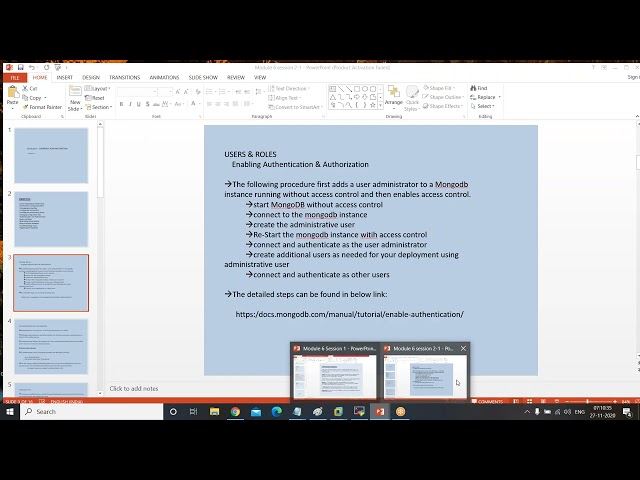This screenshot has width=640, height=480.
Task: Click the Redo/Repeat icon
Action: click(46, 67)
